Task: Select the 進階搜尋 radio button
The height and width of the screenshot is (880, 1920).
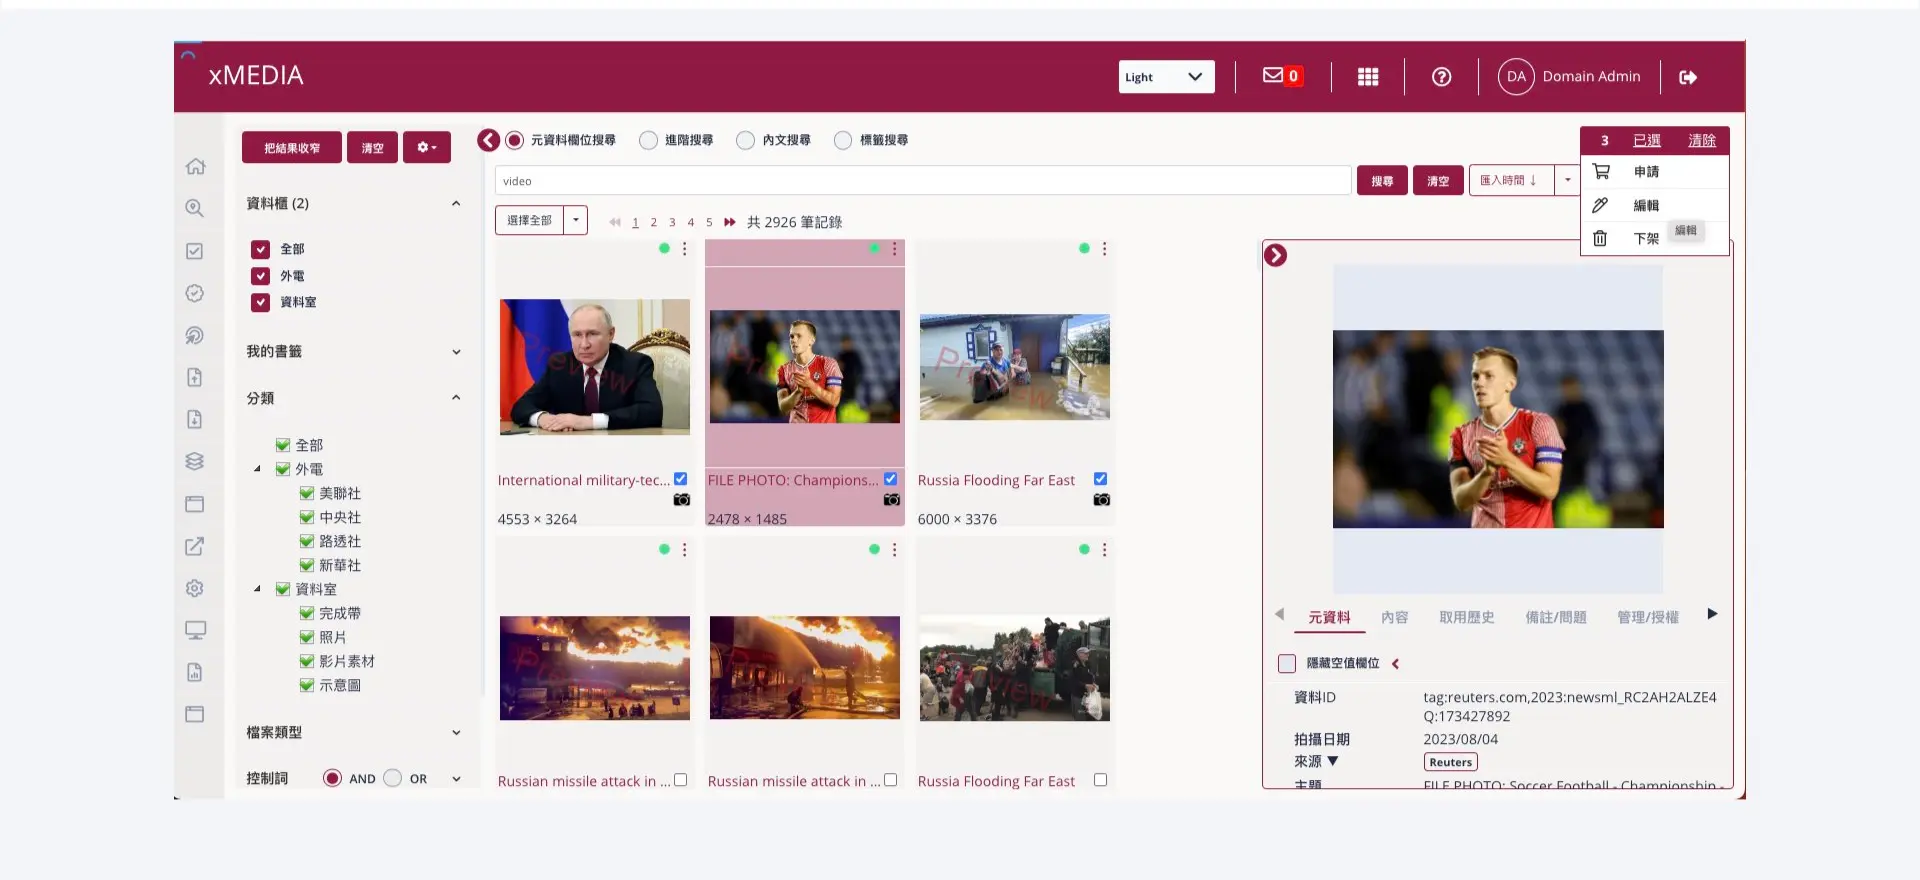Action: 648,140
